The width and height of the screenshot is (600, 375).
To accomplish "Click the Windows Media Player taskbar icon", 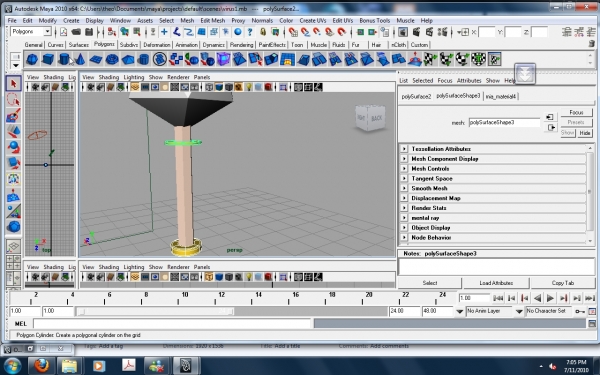I will point(98,366).
